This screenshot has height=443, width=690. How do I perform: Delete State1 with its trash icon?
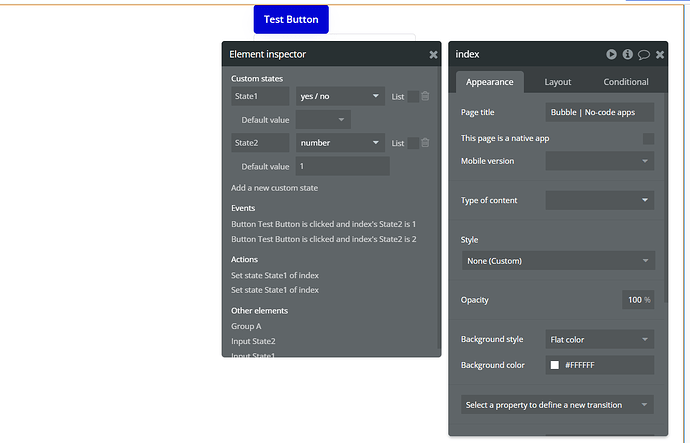pos(425,96)
